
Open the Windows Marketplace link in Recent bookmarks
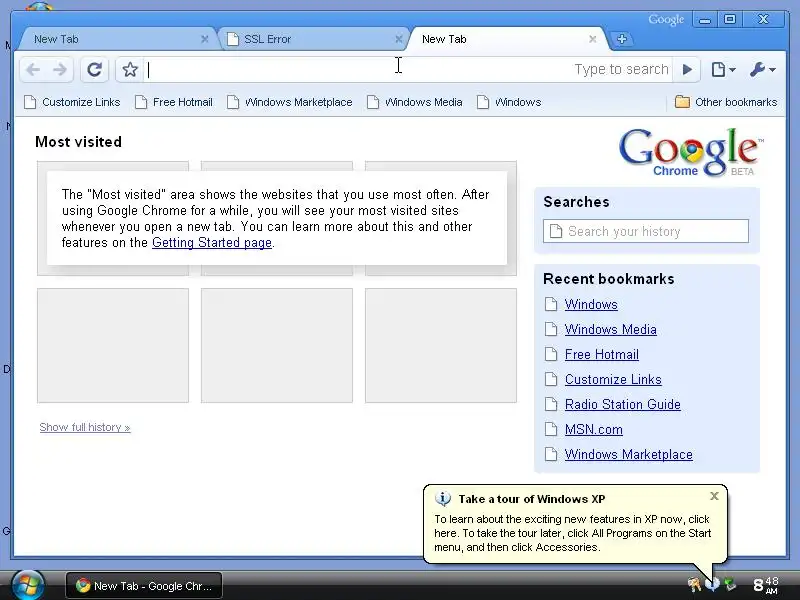629,455
